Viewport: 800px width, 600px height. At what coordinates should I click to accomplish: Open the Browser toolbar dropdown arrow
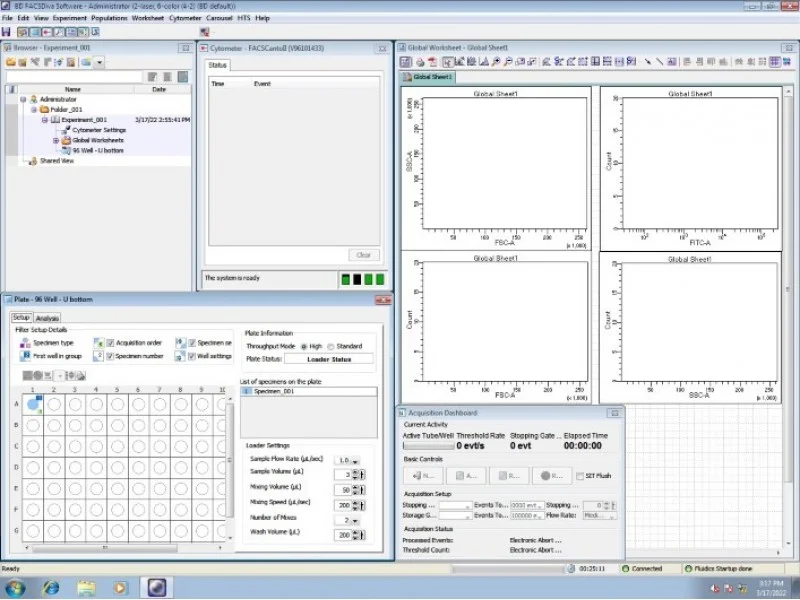[99, 62]
